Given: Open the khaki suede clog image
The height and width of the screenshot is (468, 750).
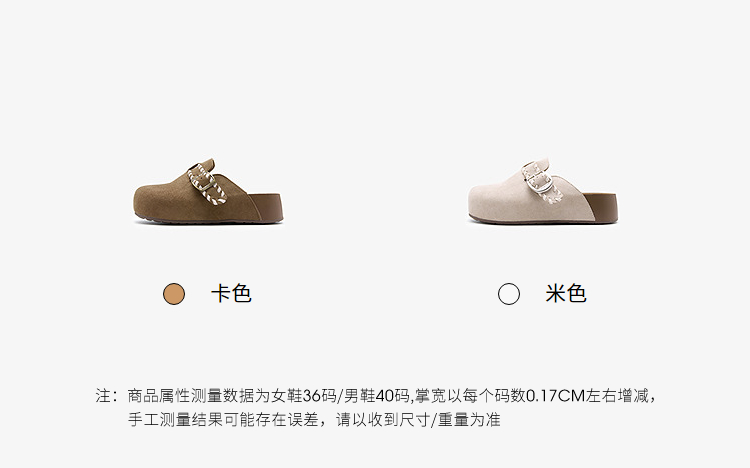Looking at the screenshot, I should 208,191.
